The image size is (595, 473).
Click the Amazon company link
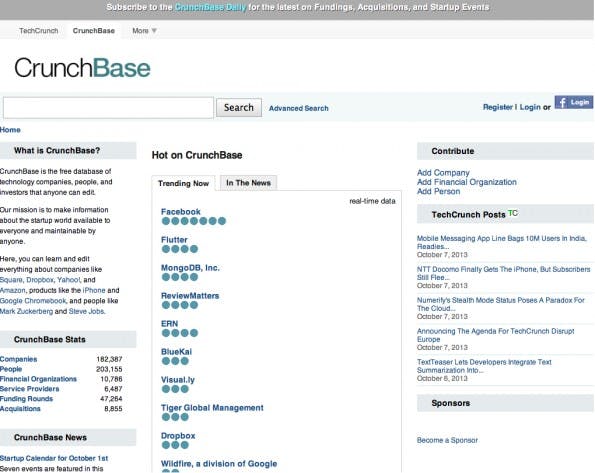[13, 290]
